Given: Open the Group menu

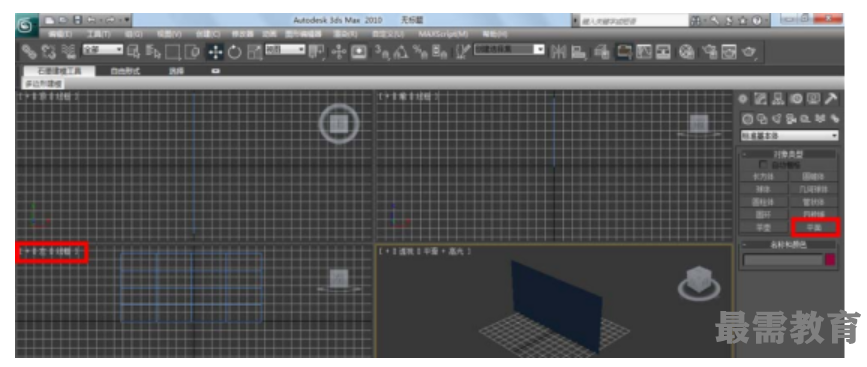Looking at the screenshot, I should pos(133,34).
